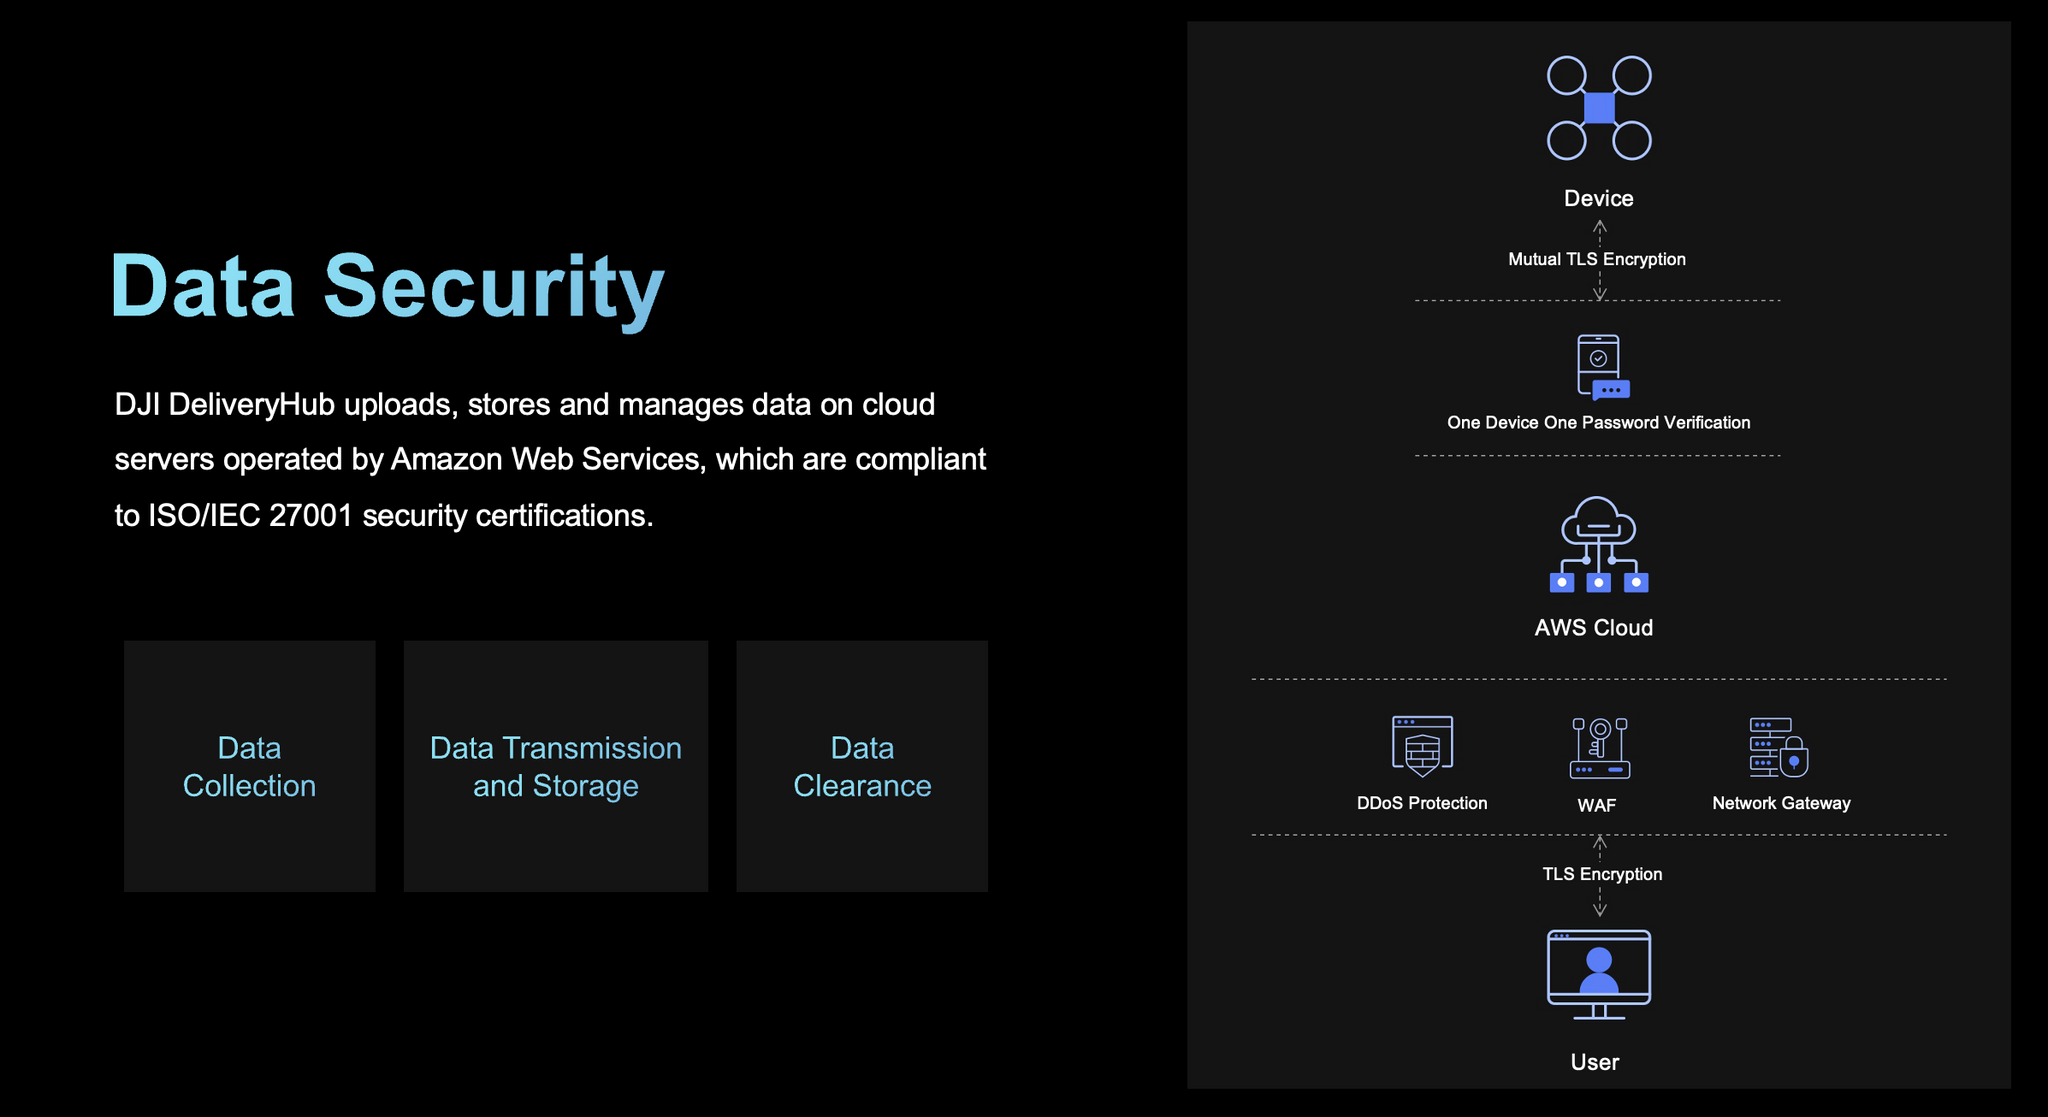The width and height of the screenshot is (2048, 1117).
Task: Select 'One Device One Password Verification' text
Action: pos(1599,423)
